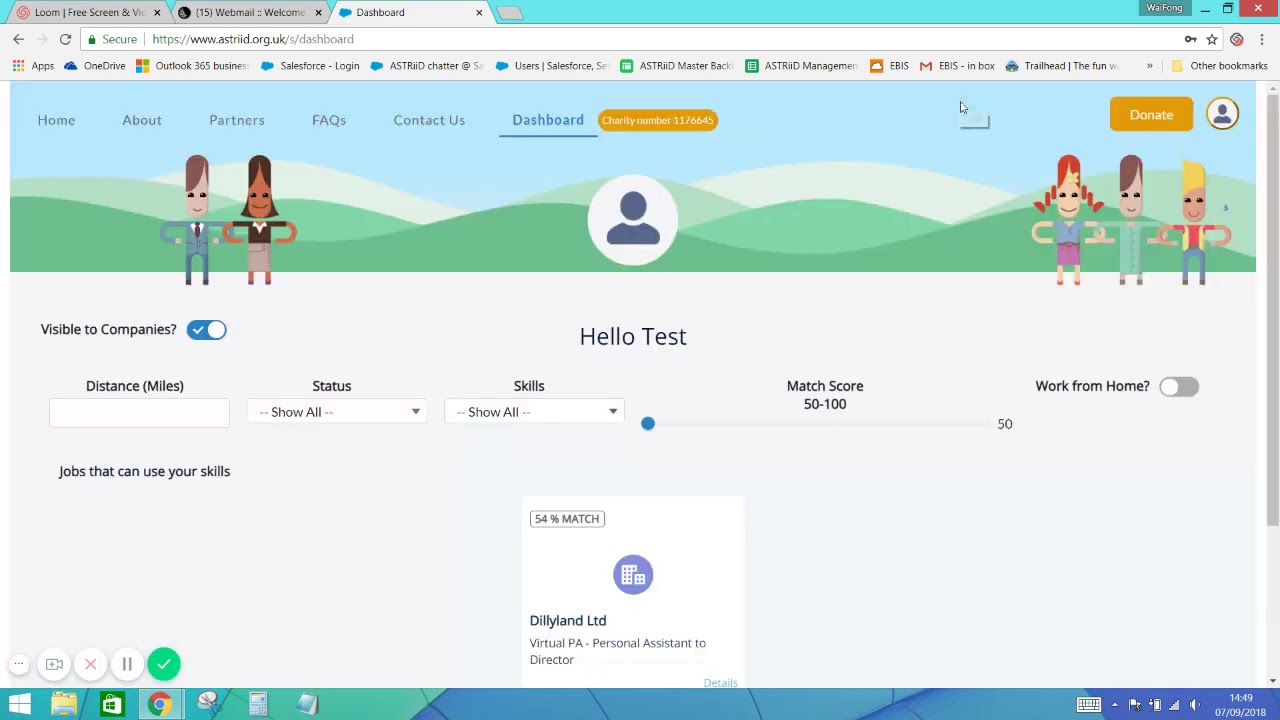Switch to the Webmail browser tab
1280x720 pixels.
coord(250,12)
